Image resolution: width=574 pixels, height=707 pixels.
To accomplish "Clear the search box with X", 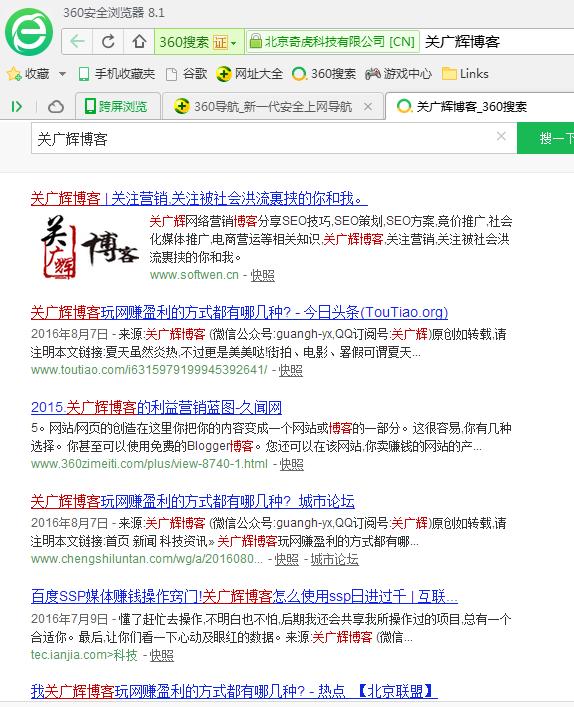I will tap(501, 136).
